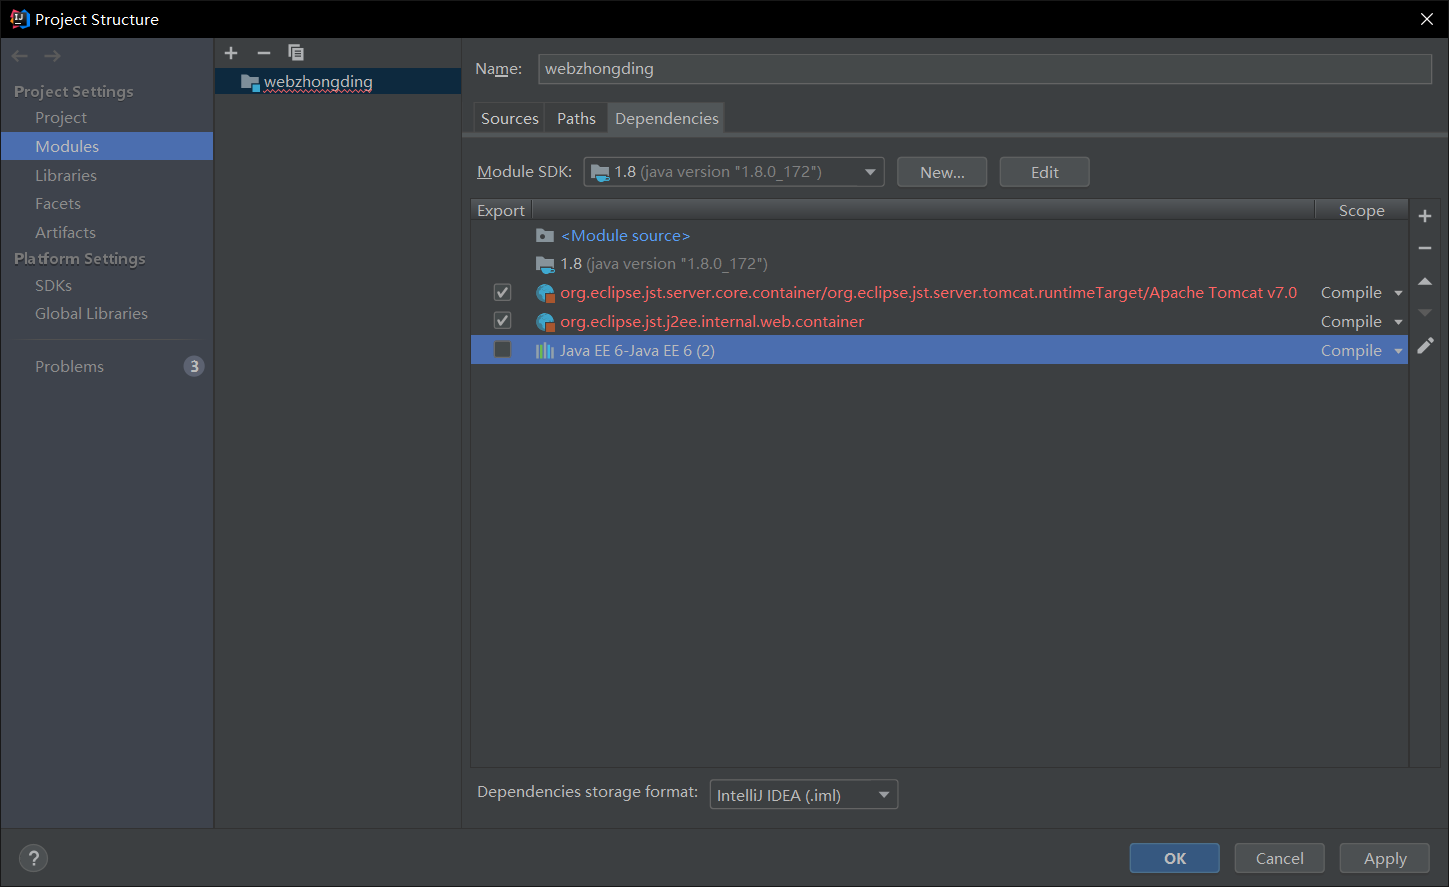
Task: Click the remove module minus icon
Action: click(264, 53)
